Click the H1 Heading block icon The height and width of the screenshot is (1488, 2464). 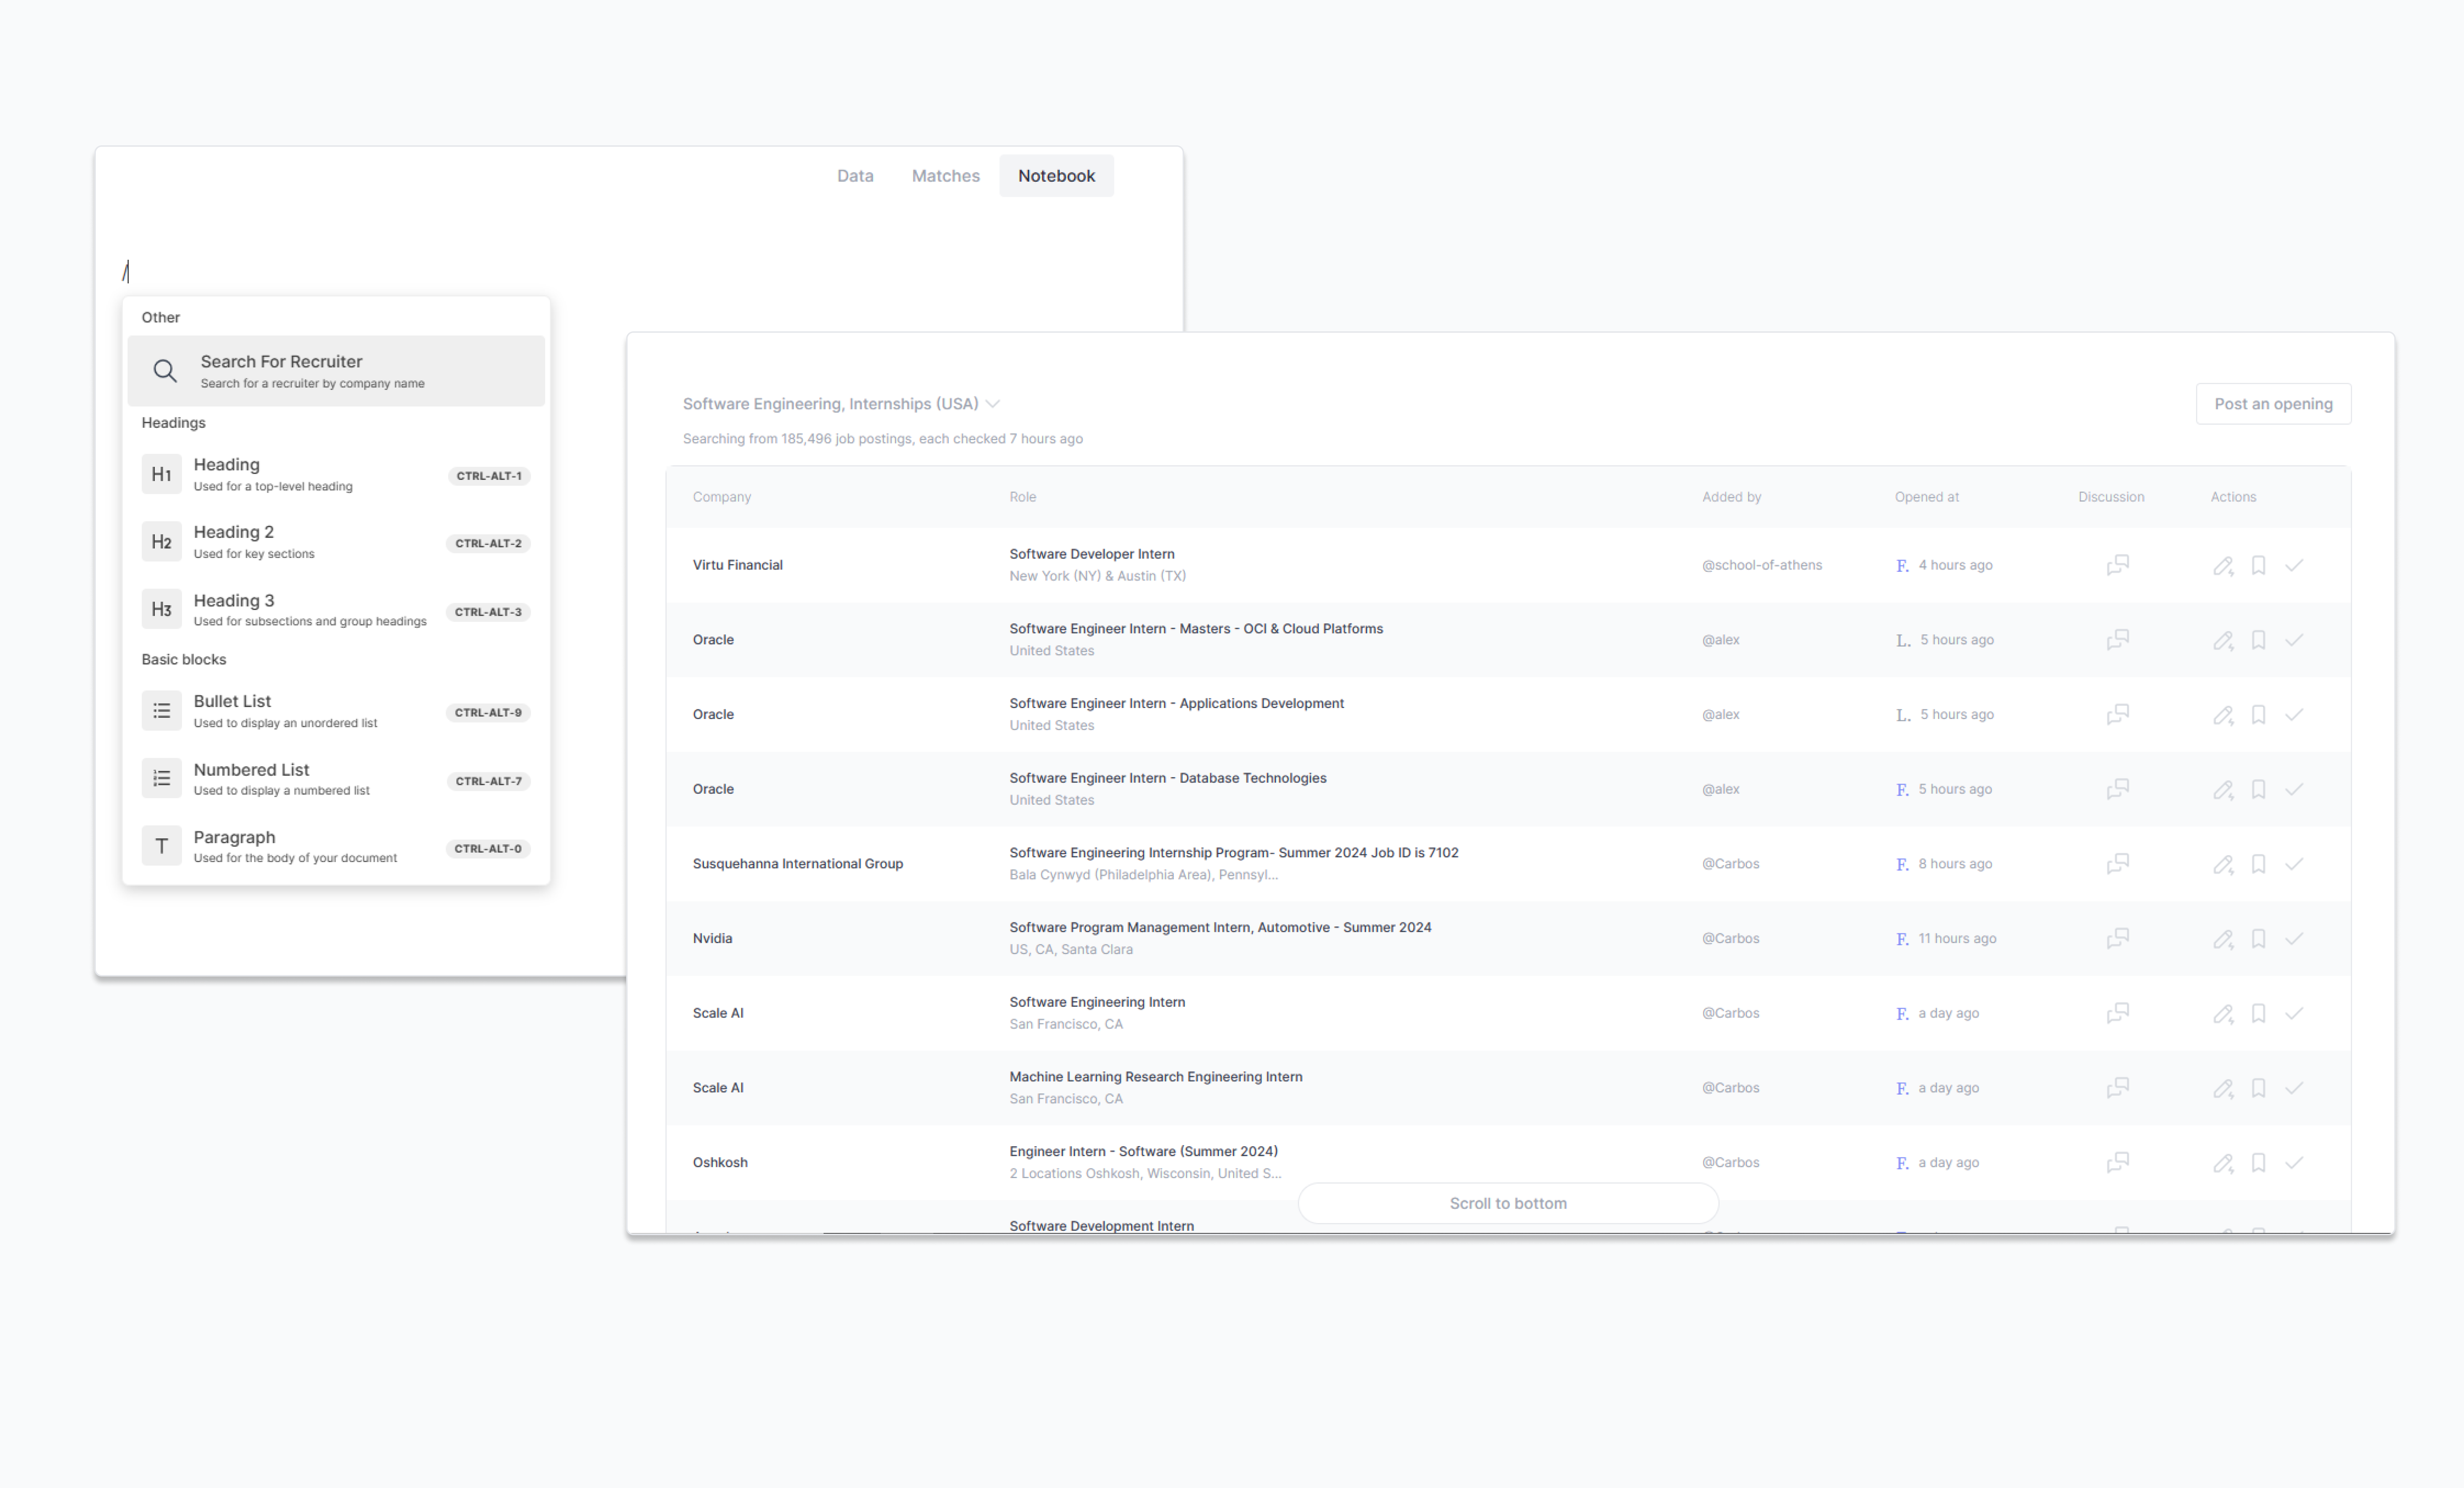click(x=161, y=474)
